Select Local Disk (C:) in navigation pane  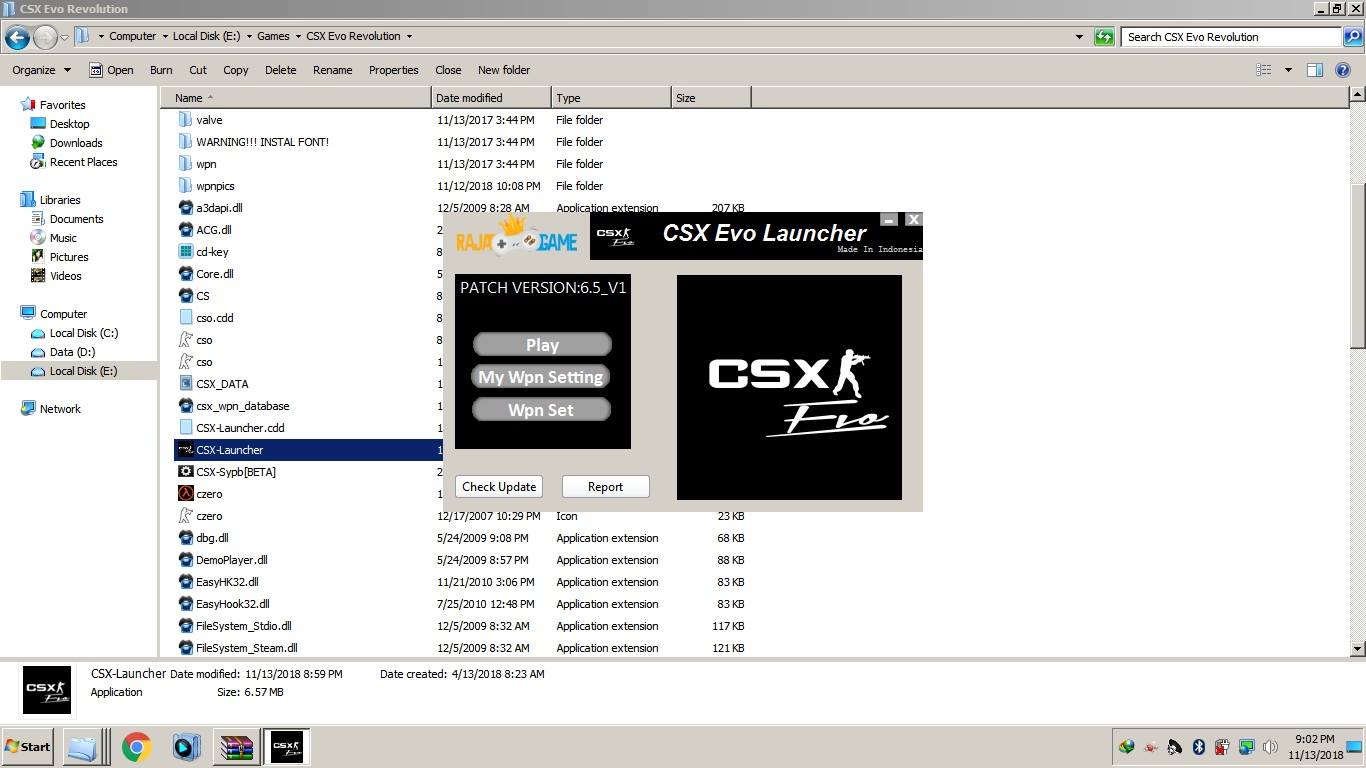pyautogui.click(x=84, y=333)
